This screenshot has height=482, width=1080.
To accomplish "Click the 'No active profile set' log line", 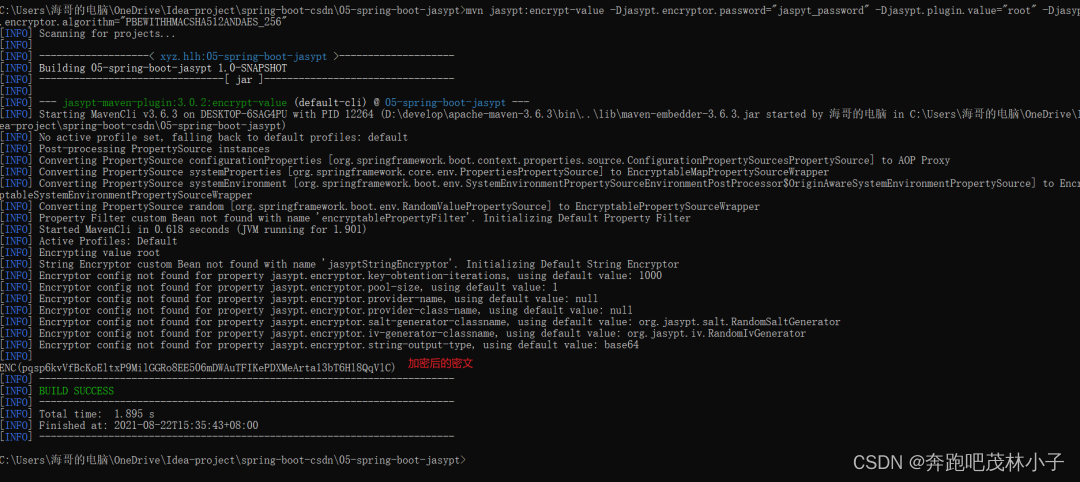I will (205, 138).
